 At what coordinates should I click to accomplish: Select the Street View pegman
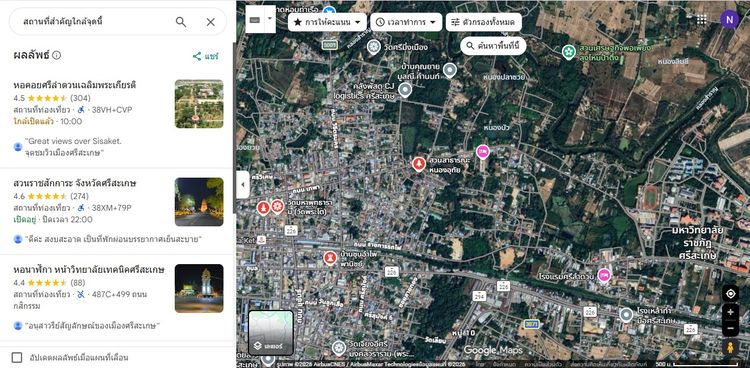pyautogui.click(x=730, y=347)
